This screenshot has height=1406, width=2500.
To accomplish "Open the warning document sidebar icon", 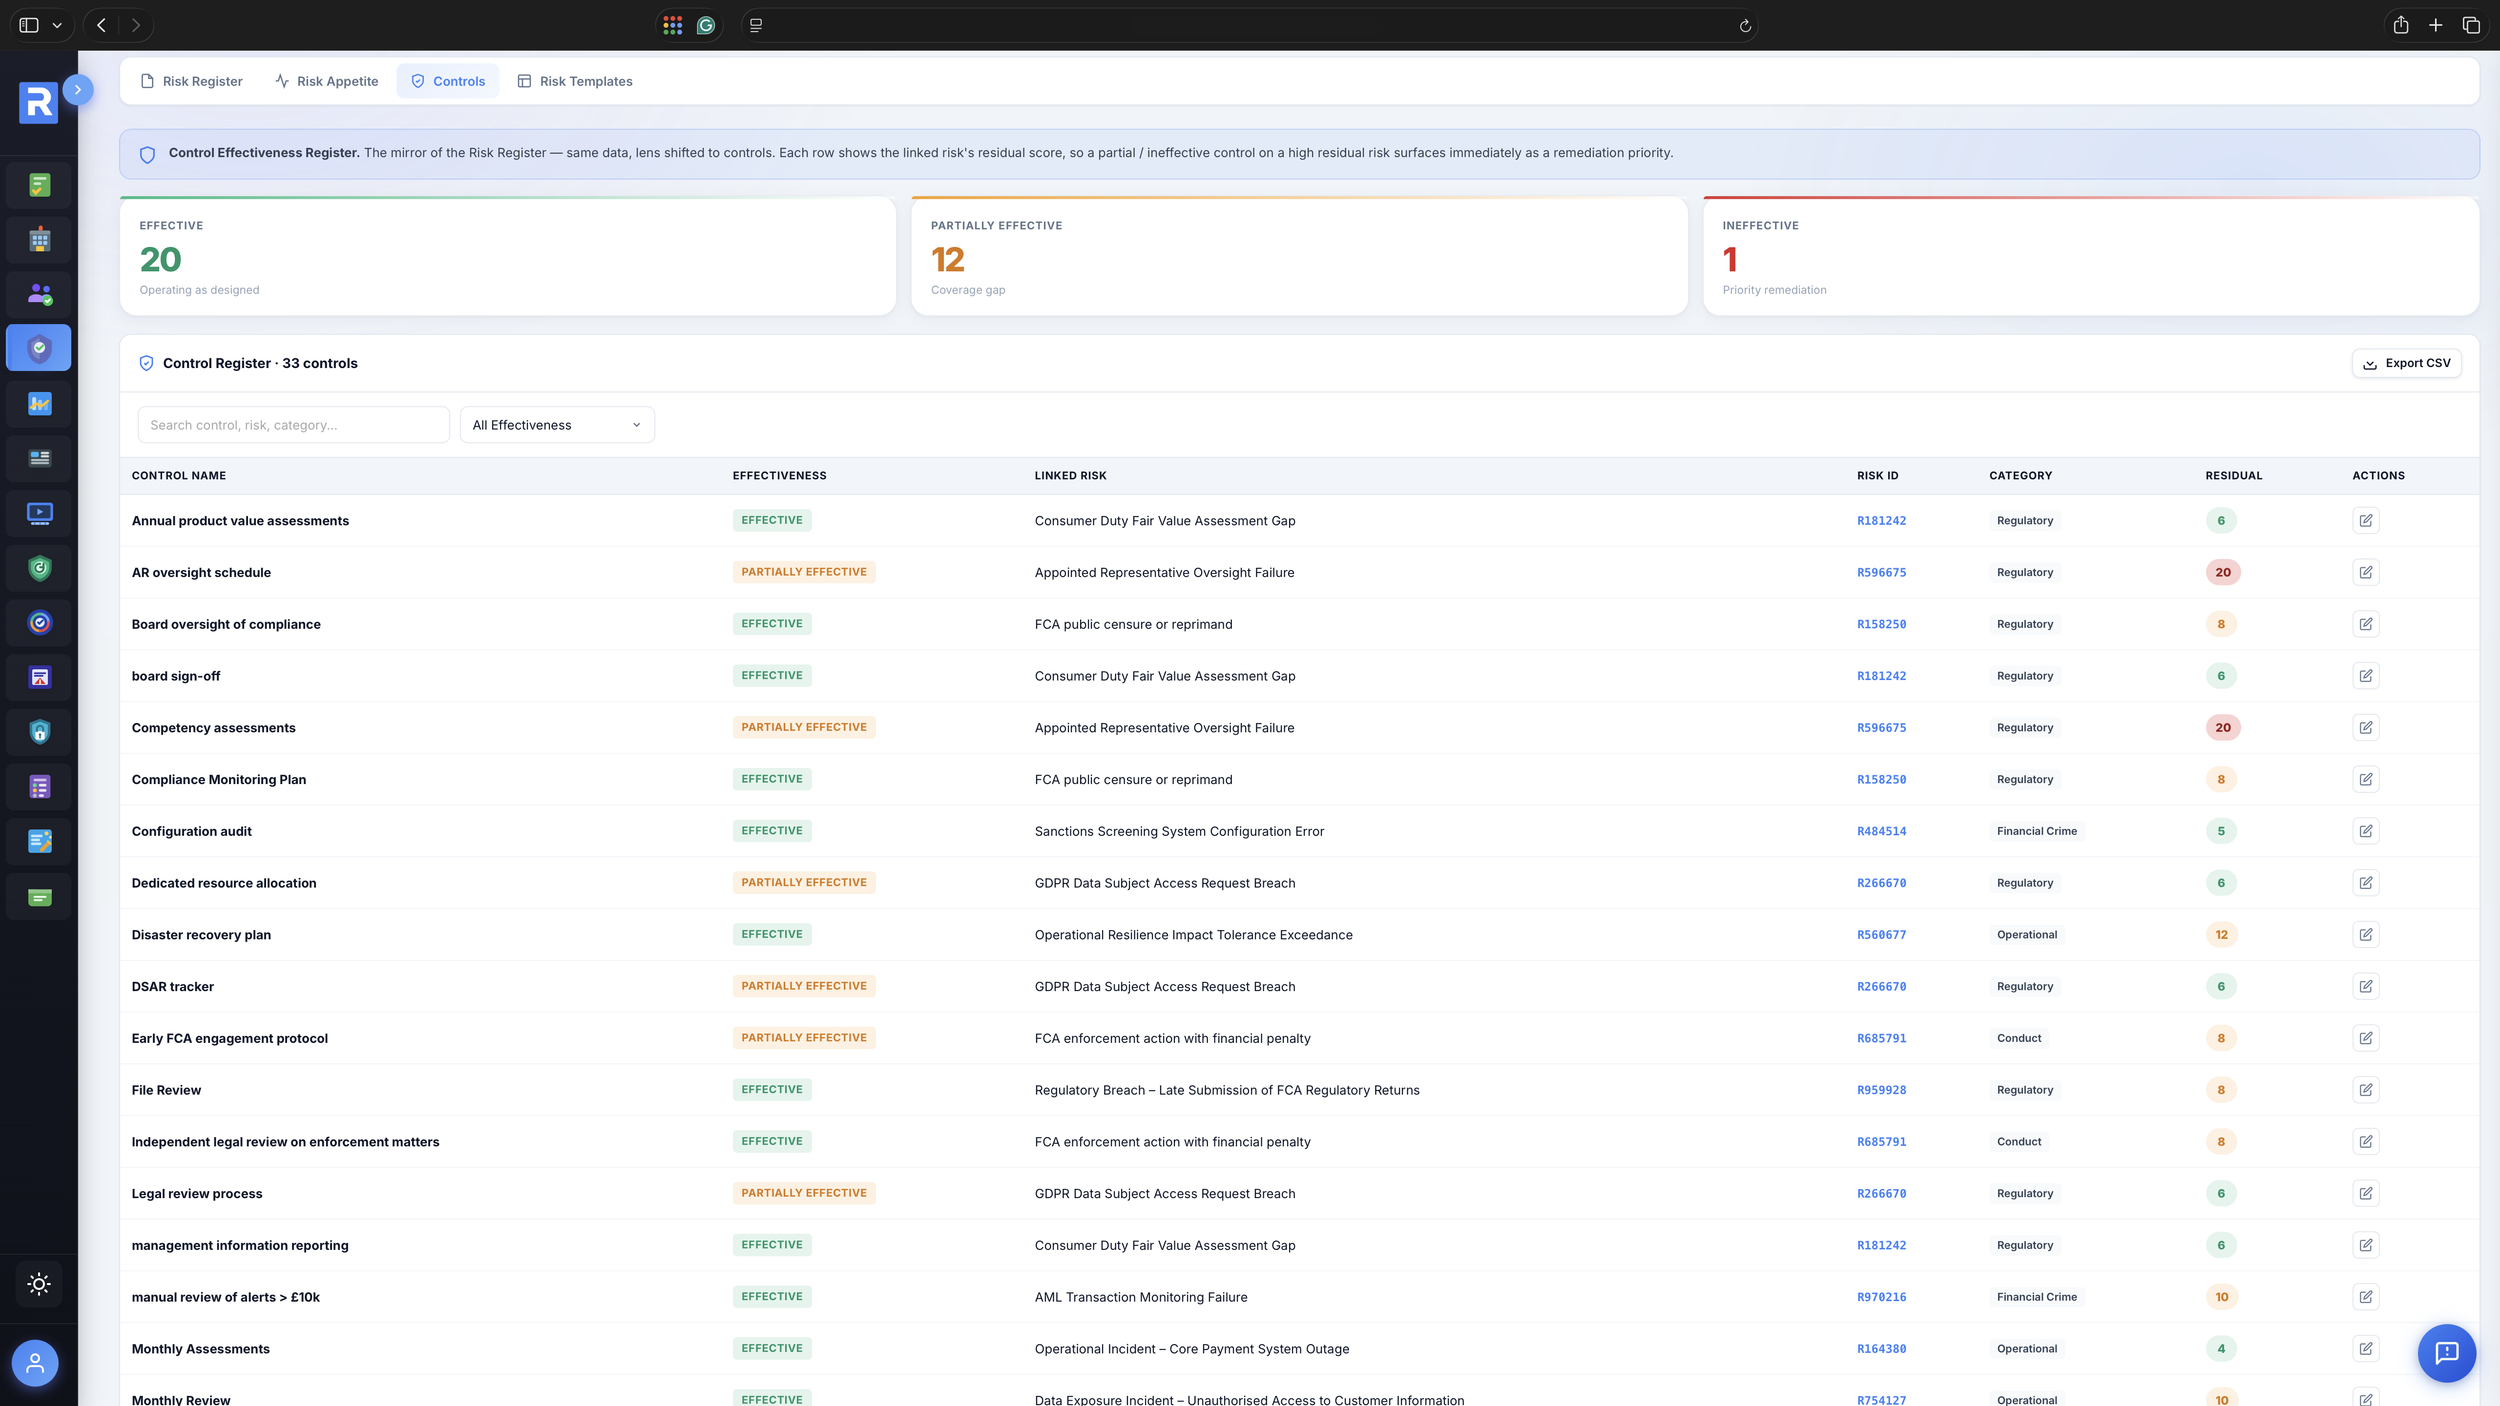I will click(39, 677).
